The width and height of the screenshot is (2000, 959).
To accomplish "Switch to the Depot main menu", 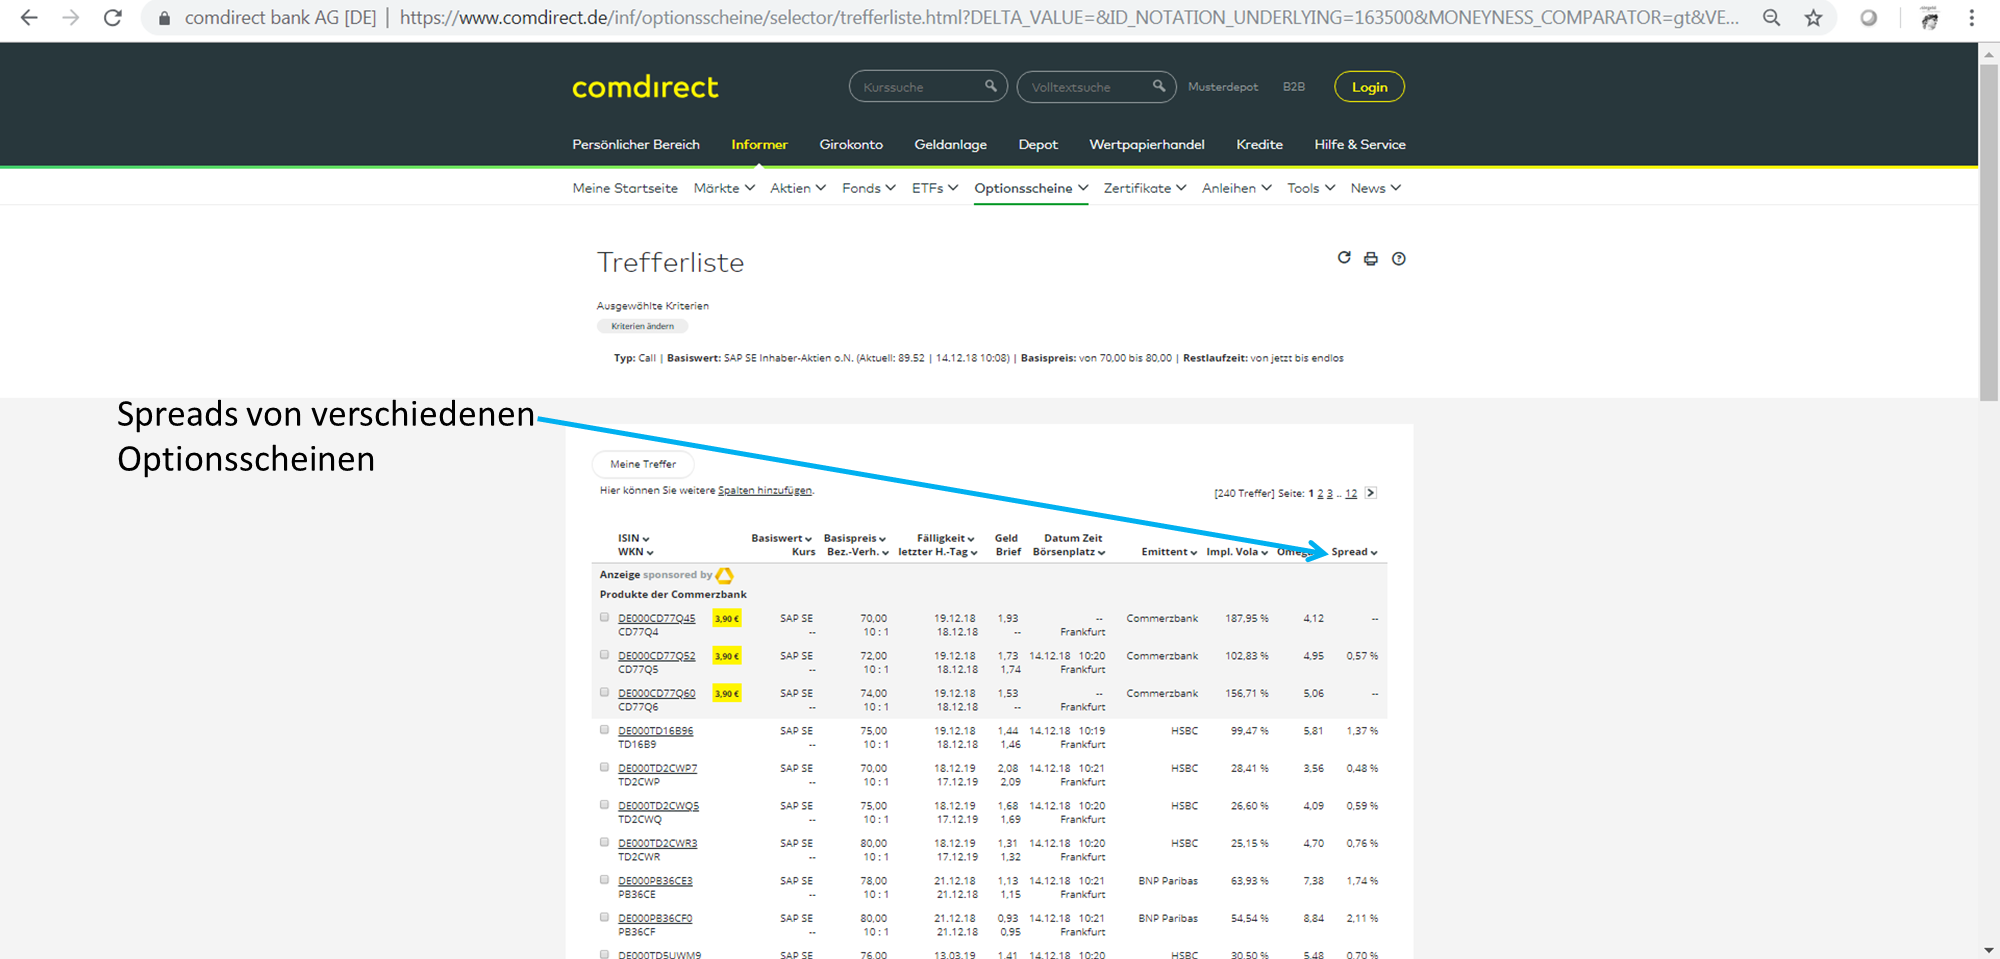I will pyautogui.click(x=1037, y=145).
